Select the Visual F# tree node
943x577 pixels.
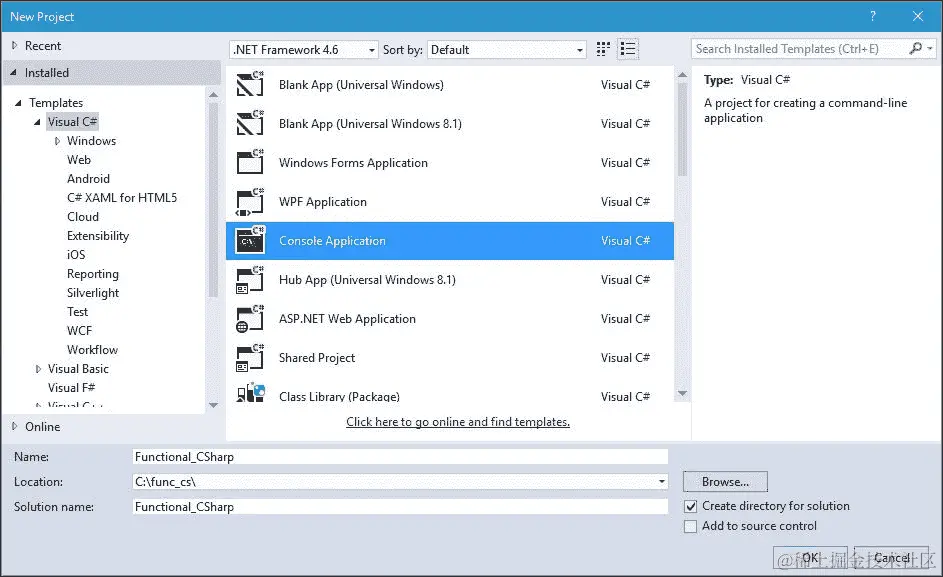[71, 387]
